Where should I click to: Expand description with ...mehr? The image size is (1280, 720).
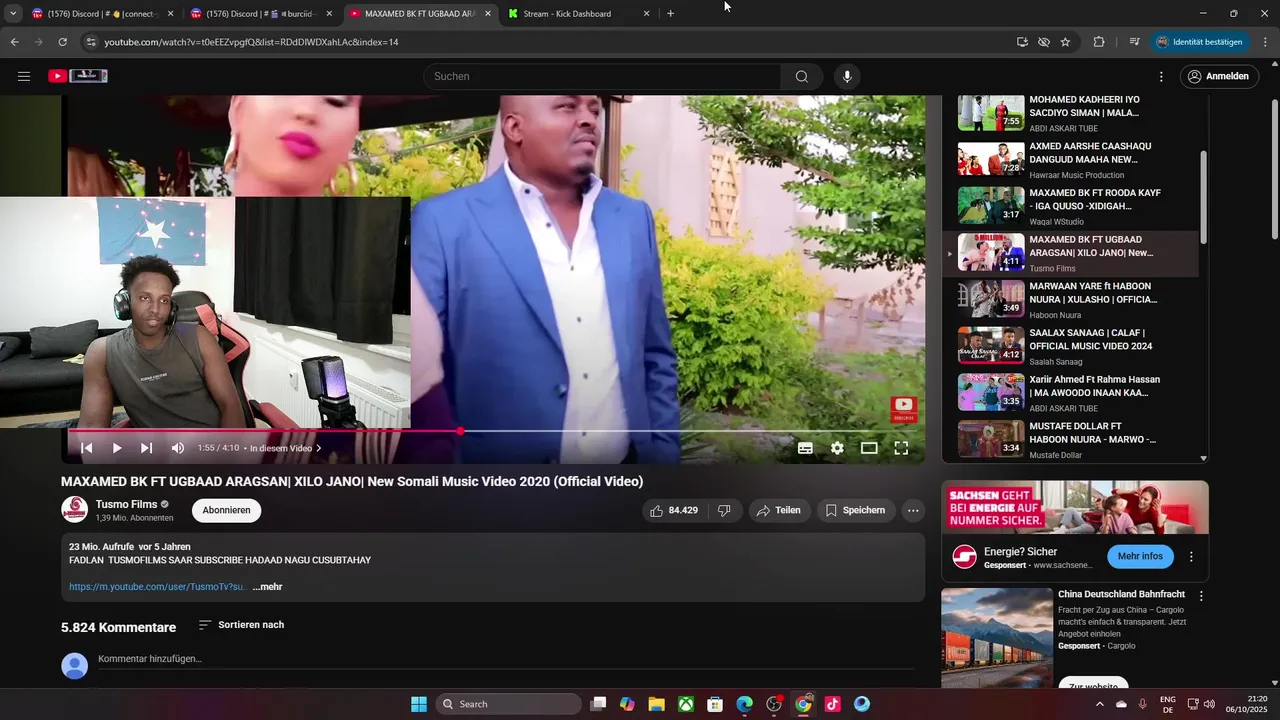pyautogui.click(x=267, y=587)
